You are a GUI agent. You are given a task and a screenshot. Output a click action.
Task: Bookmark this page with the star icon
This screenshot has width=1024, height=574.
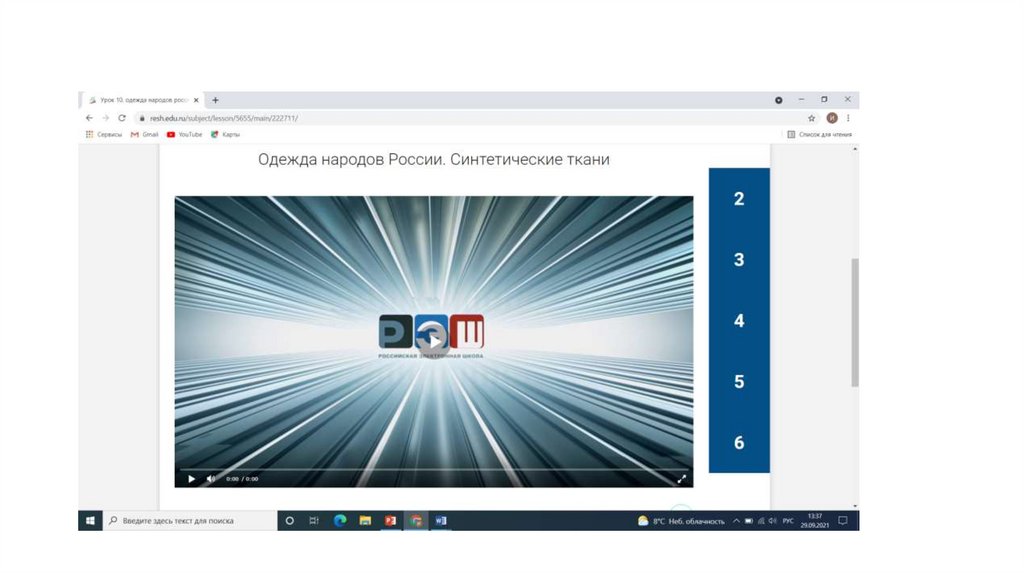(812, 118)
